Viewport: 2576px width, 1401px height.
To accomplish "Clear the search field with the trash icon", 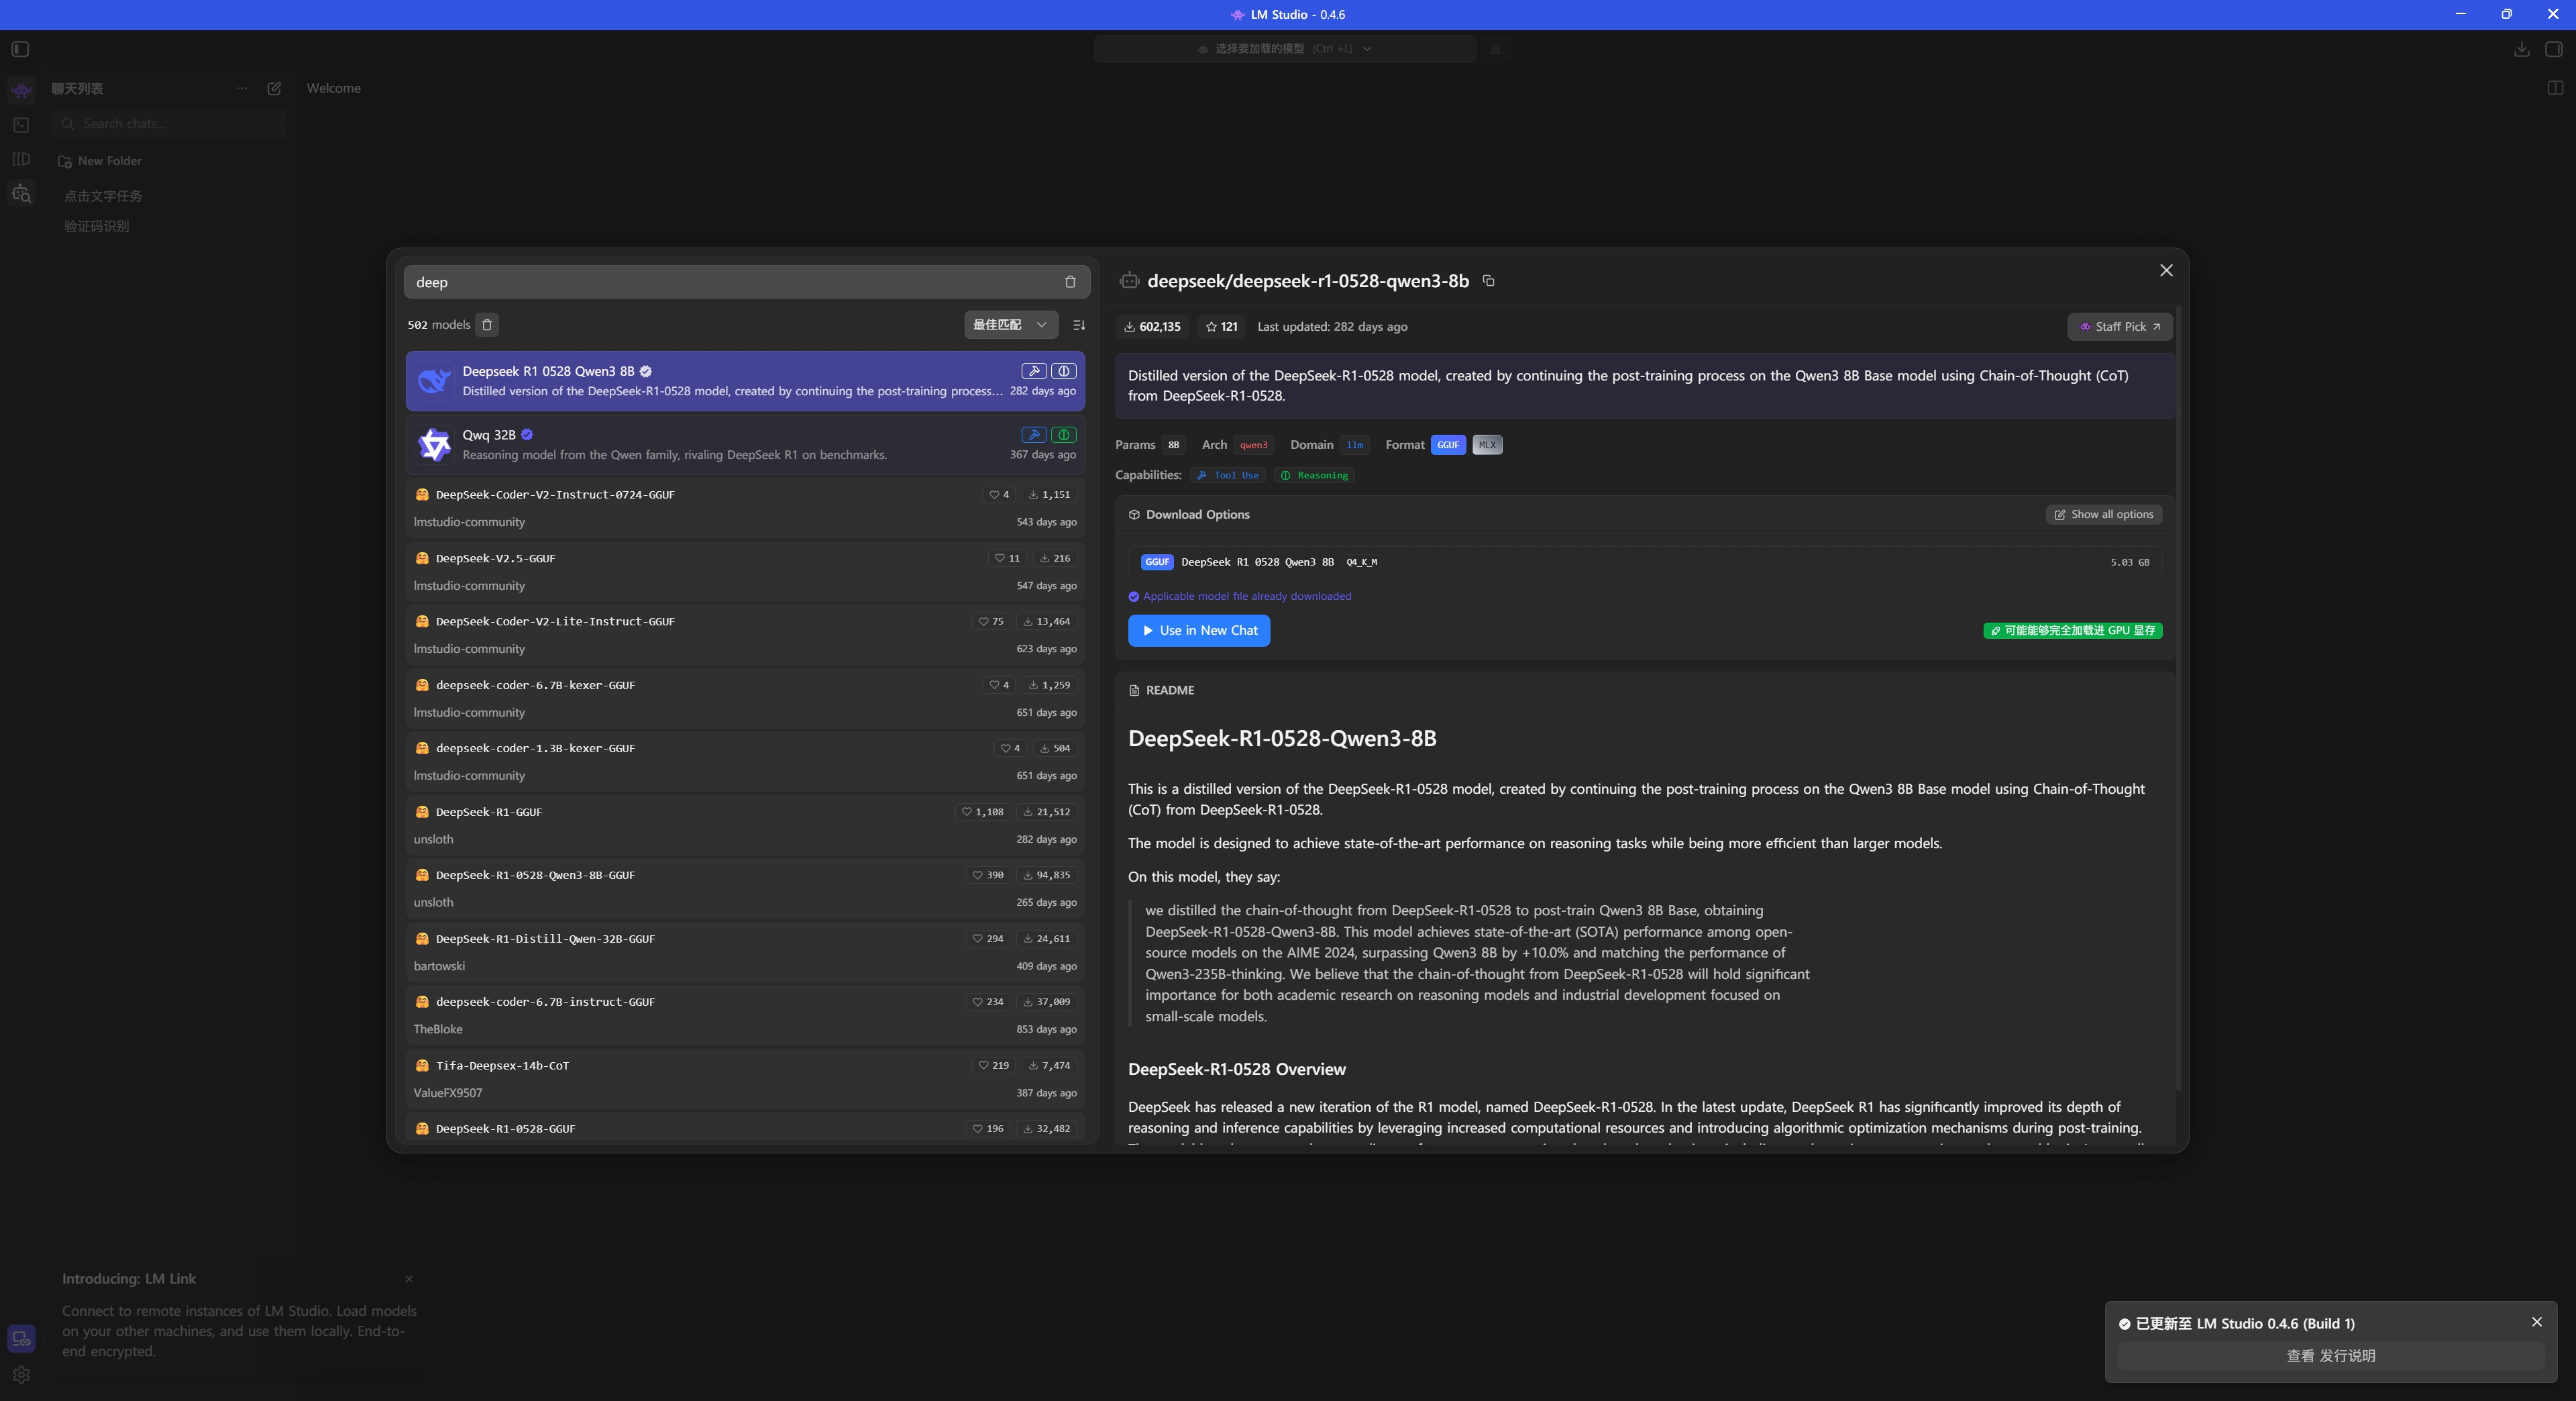I will tap(1070, 282).
